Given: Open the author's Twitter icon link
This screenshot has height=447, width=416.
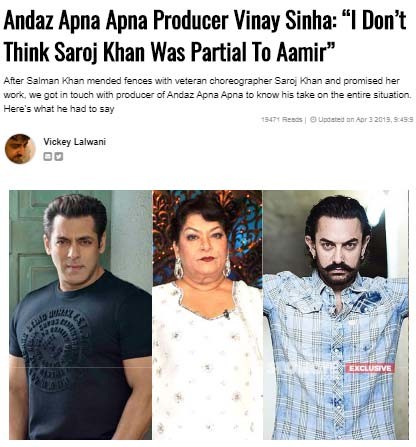Looking at the screenshot, I should pos(58,156).
